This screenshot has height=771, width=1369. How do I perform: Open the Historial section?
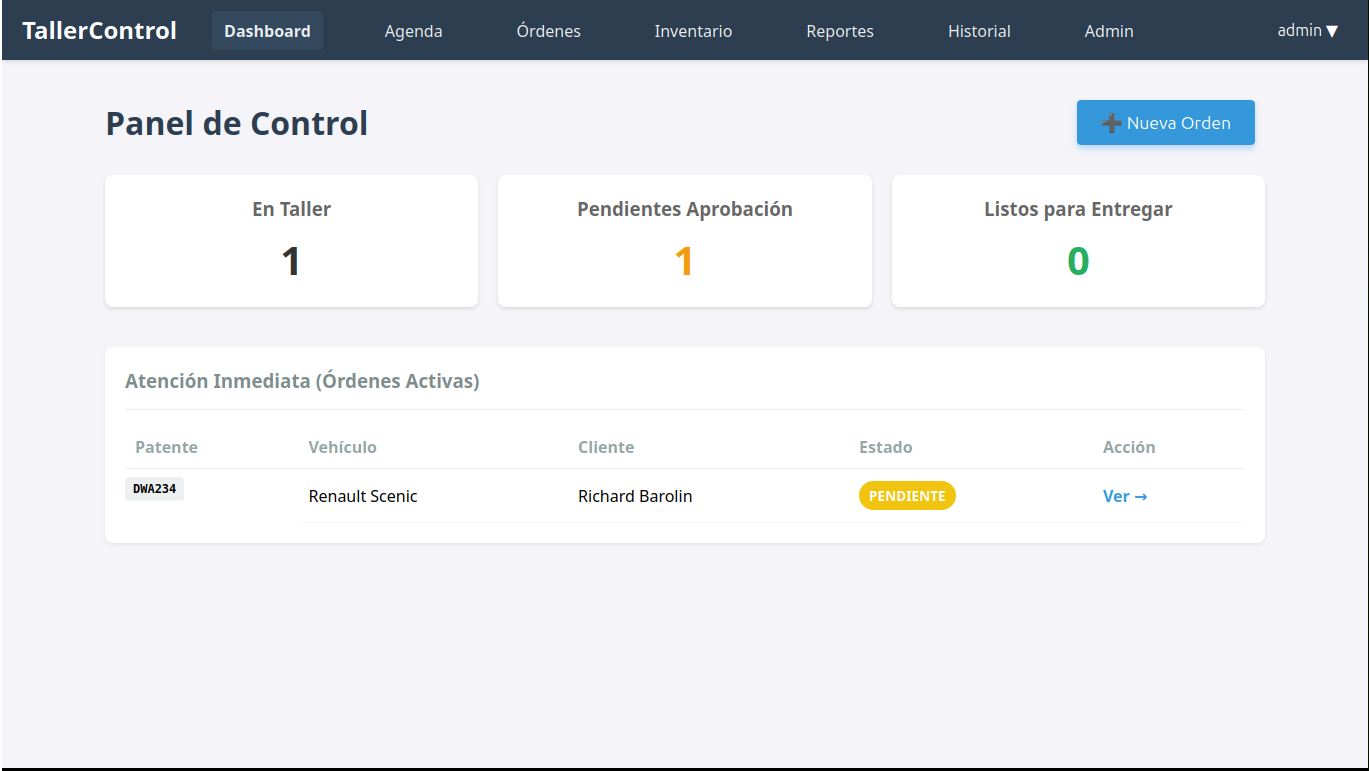pos(978,31)
